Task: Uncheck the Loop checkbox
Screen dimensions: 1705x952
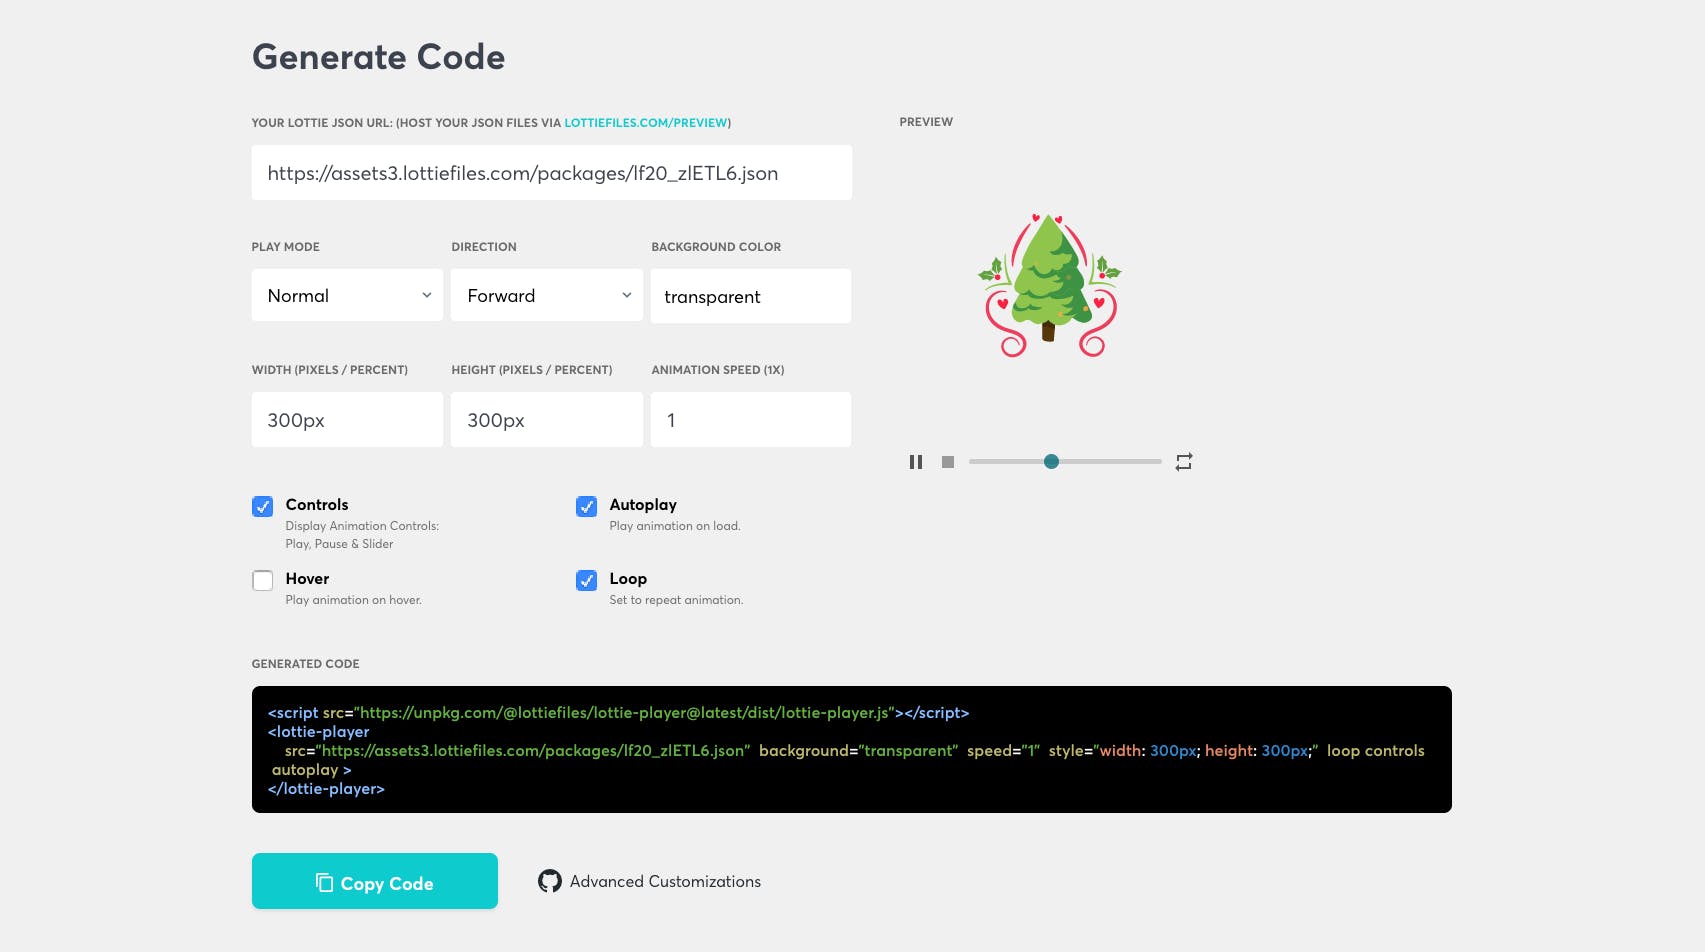Action: [587, 580]
